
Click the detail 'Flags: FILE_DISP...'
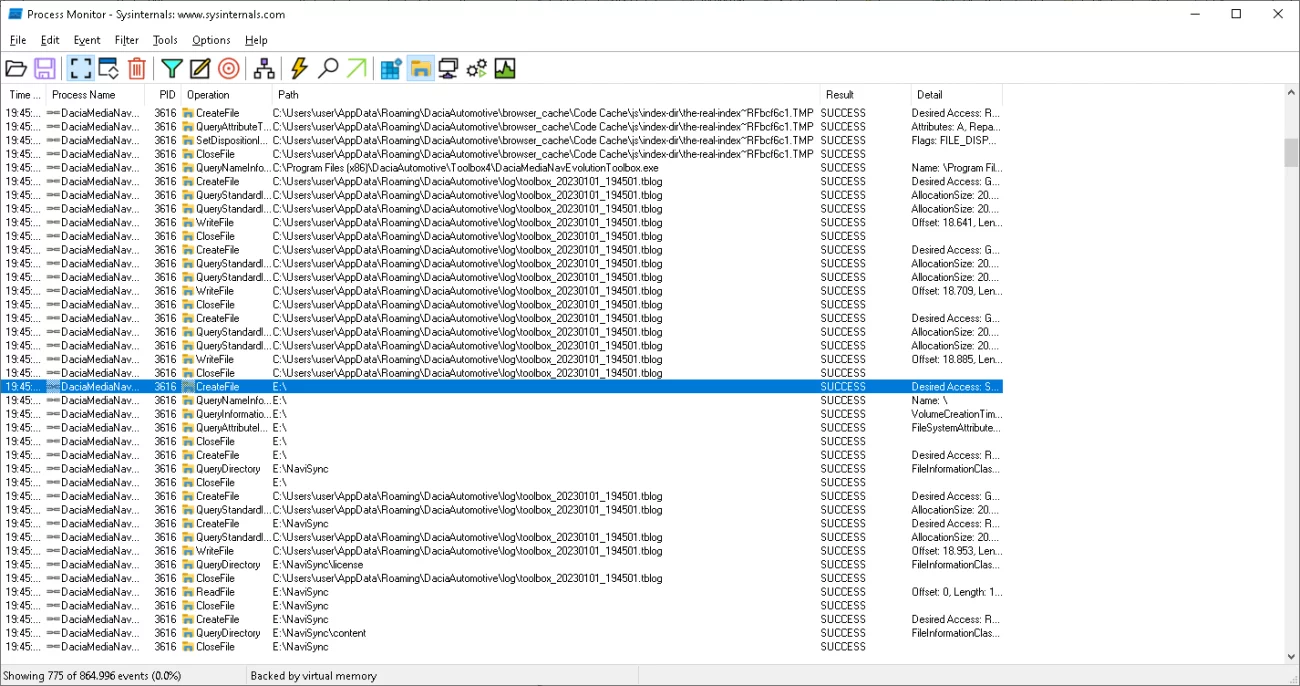coord(956,141)
